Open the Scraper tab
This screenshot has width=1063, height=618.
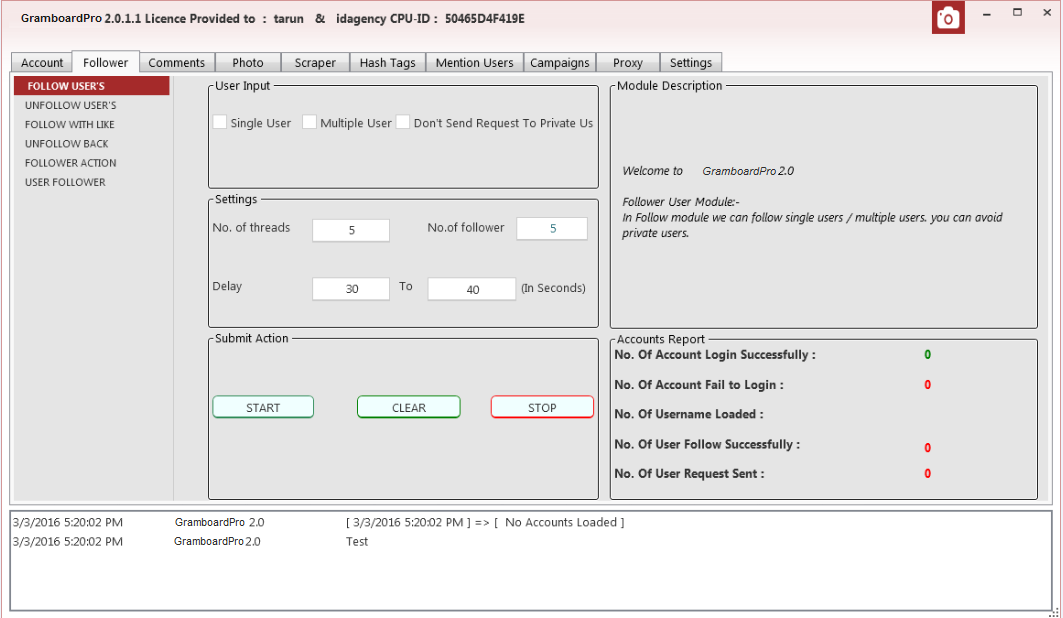click(315, 62)
